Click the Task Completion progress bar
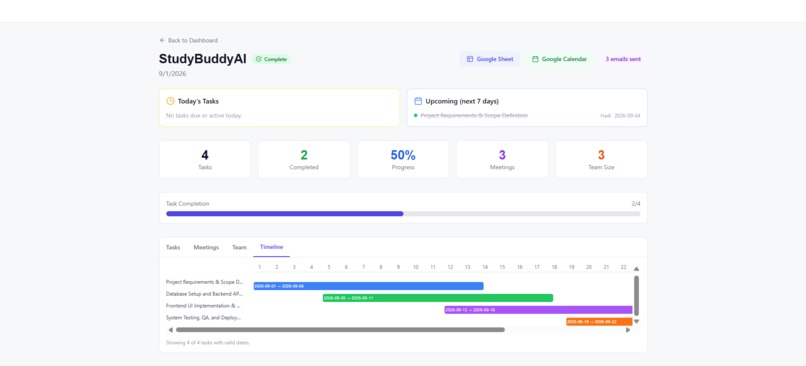 pos(403,213)
